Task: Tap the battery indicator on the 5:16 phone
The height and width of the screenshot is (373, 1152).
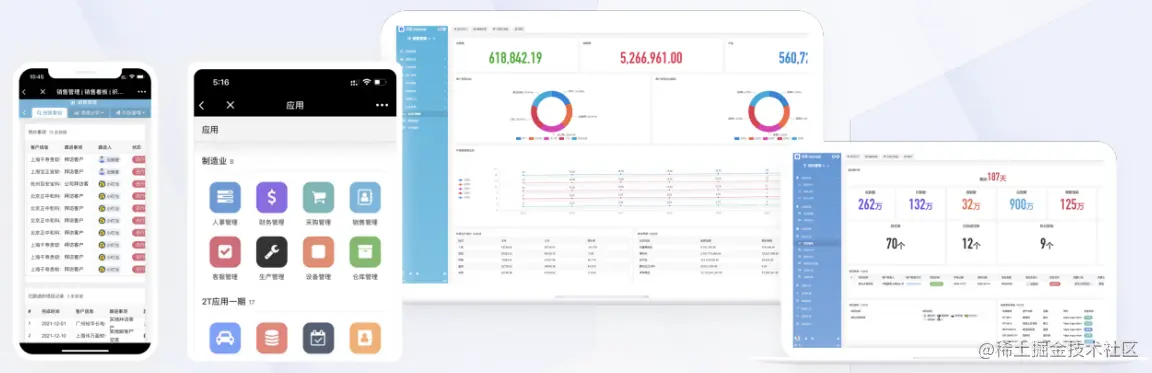Action: (x=380, y=82)
